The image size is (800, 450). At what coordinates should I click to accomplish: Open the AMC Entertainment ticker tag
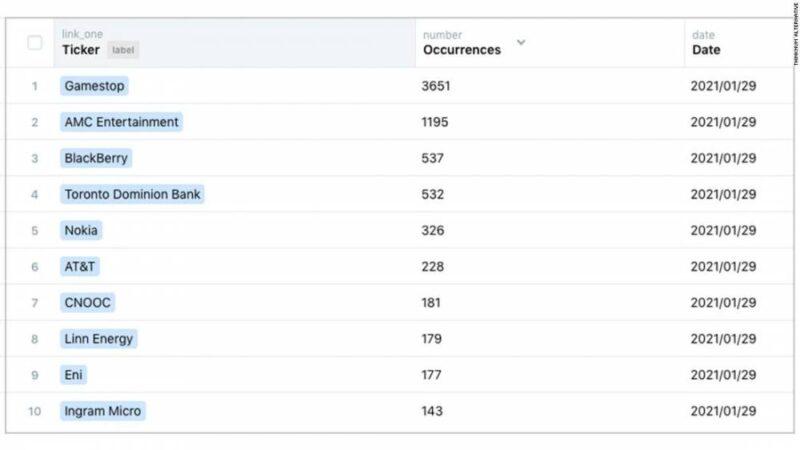click(x=121, y=122)
